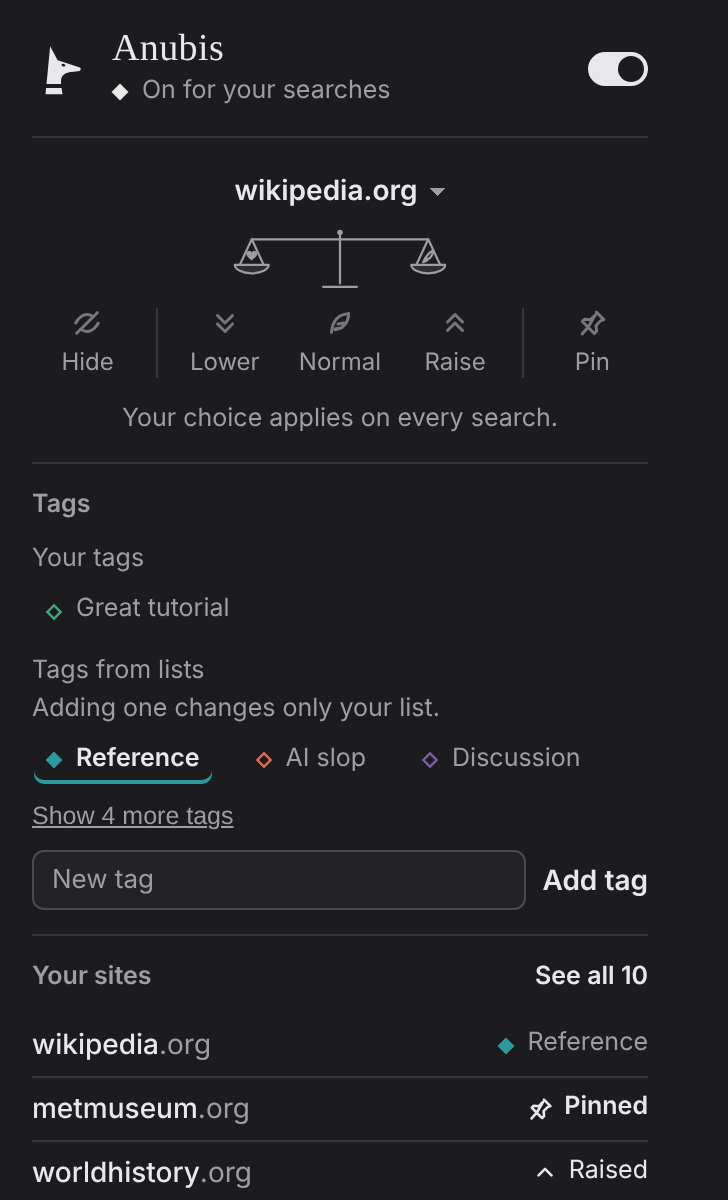Choose the Raise double-chevron icon

click(455, 323)
